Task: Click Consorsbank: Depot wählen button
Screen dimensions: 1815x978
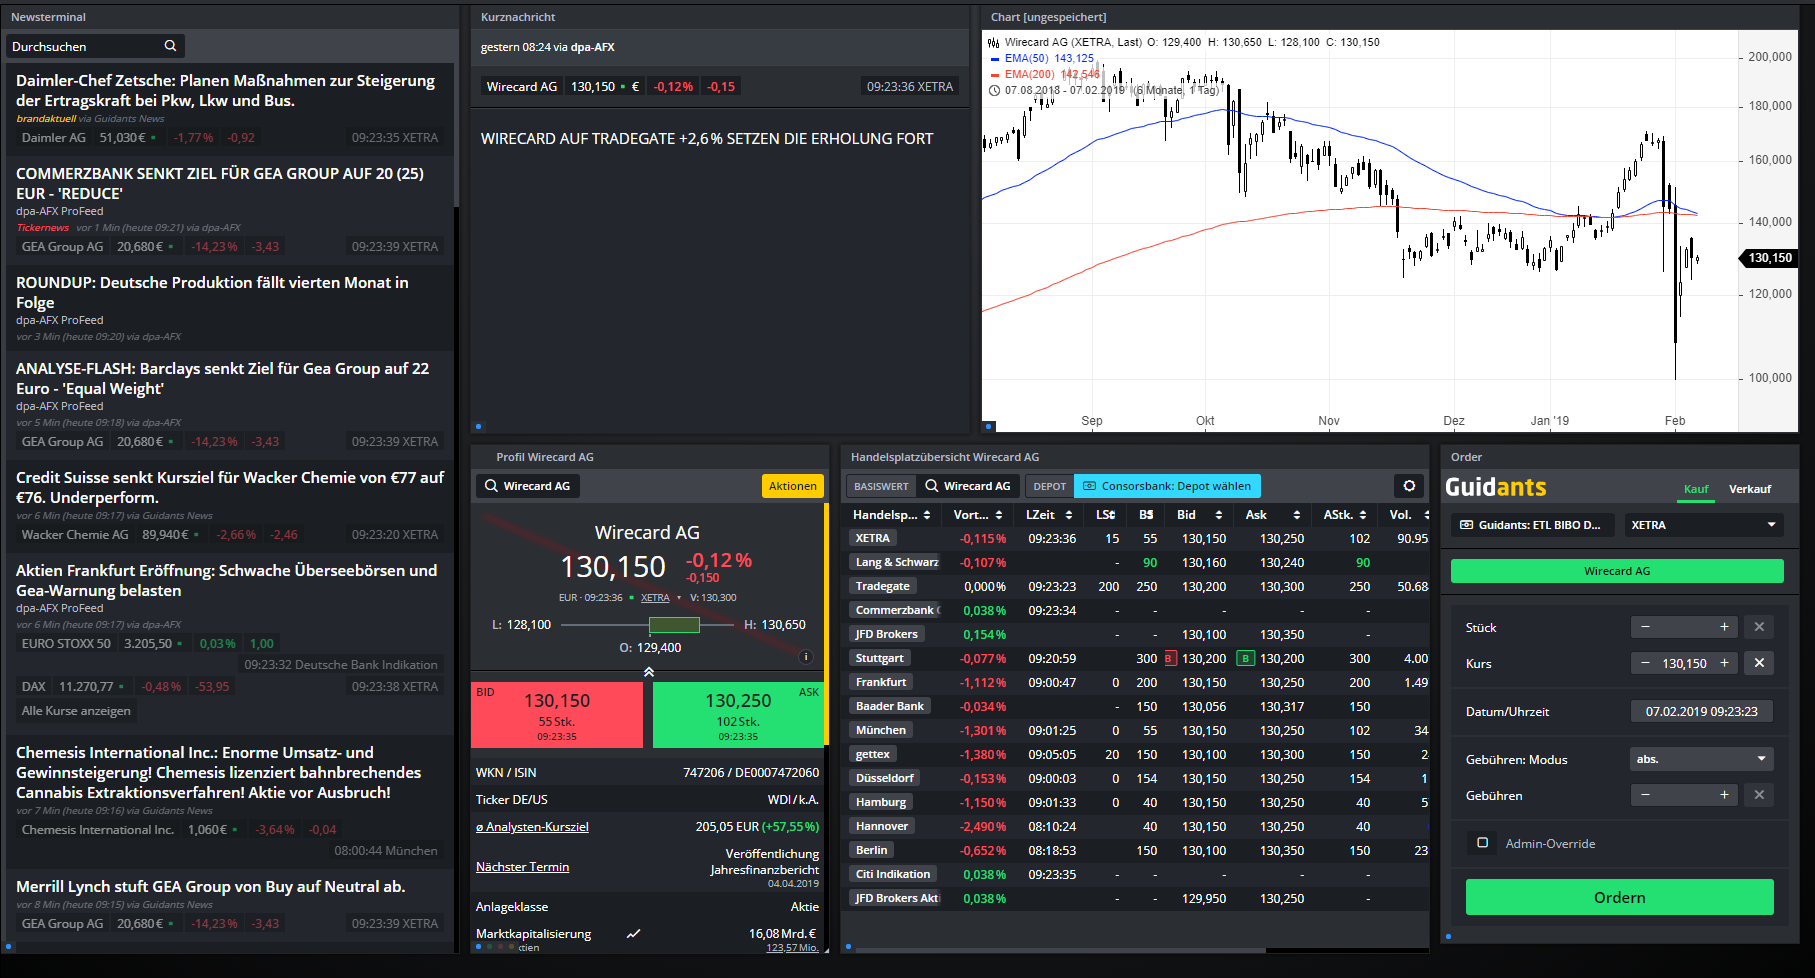Action: [x=1167, y=486]
